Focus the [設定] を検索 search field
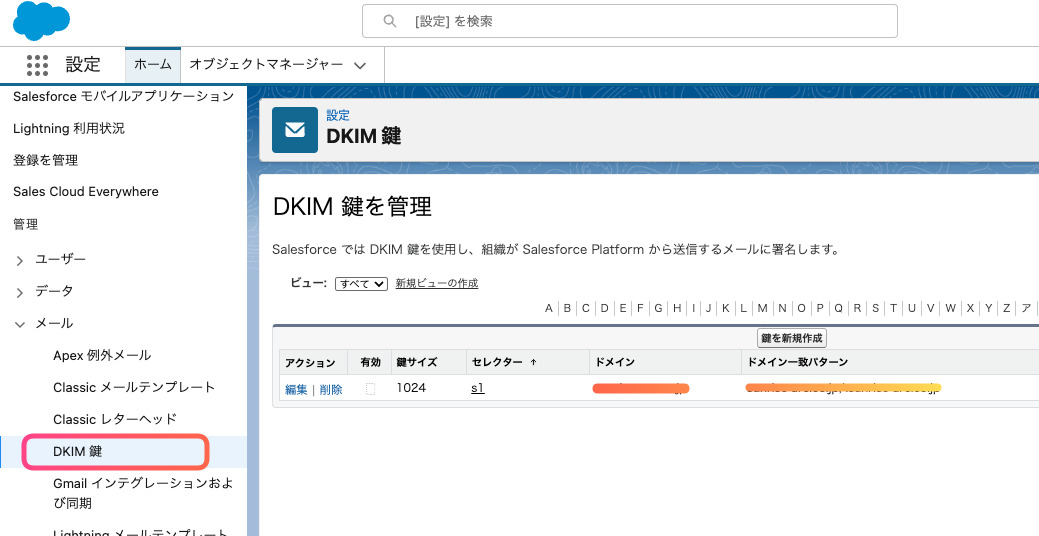 click(x=629, y=21)
